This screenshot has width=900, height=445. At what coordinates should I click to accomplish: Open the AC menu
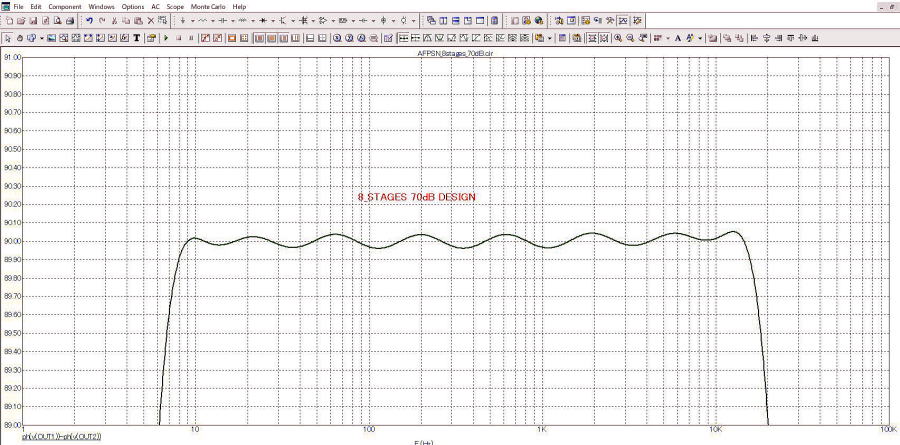(x=155, y=7)
